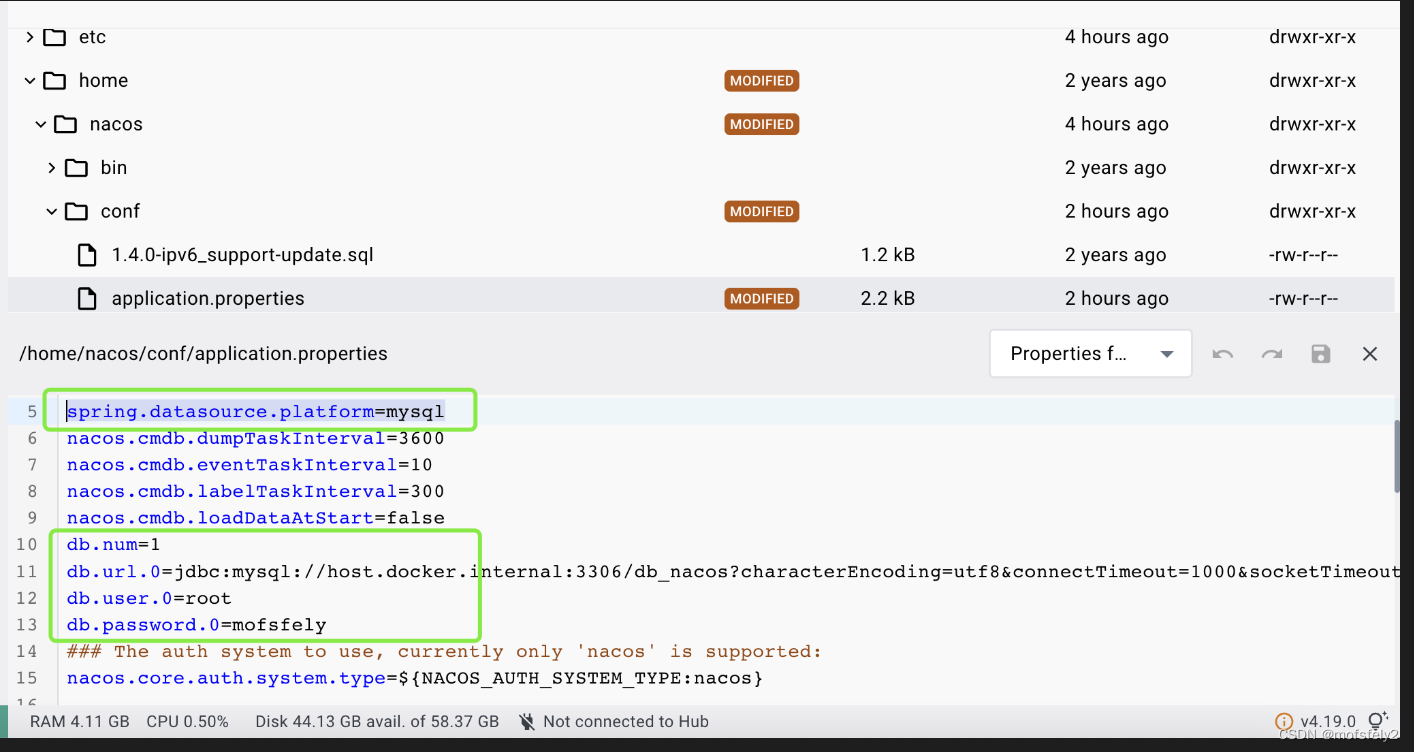1414x752 pixels.
Task: Click the MODIFIED badge on home row
Action: coord(762,81)
